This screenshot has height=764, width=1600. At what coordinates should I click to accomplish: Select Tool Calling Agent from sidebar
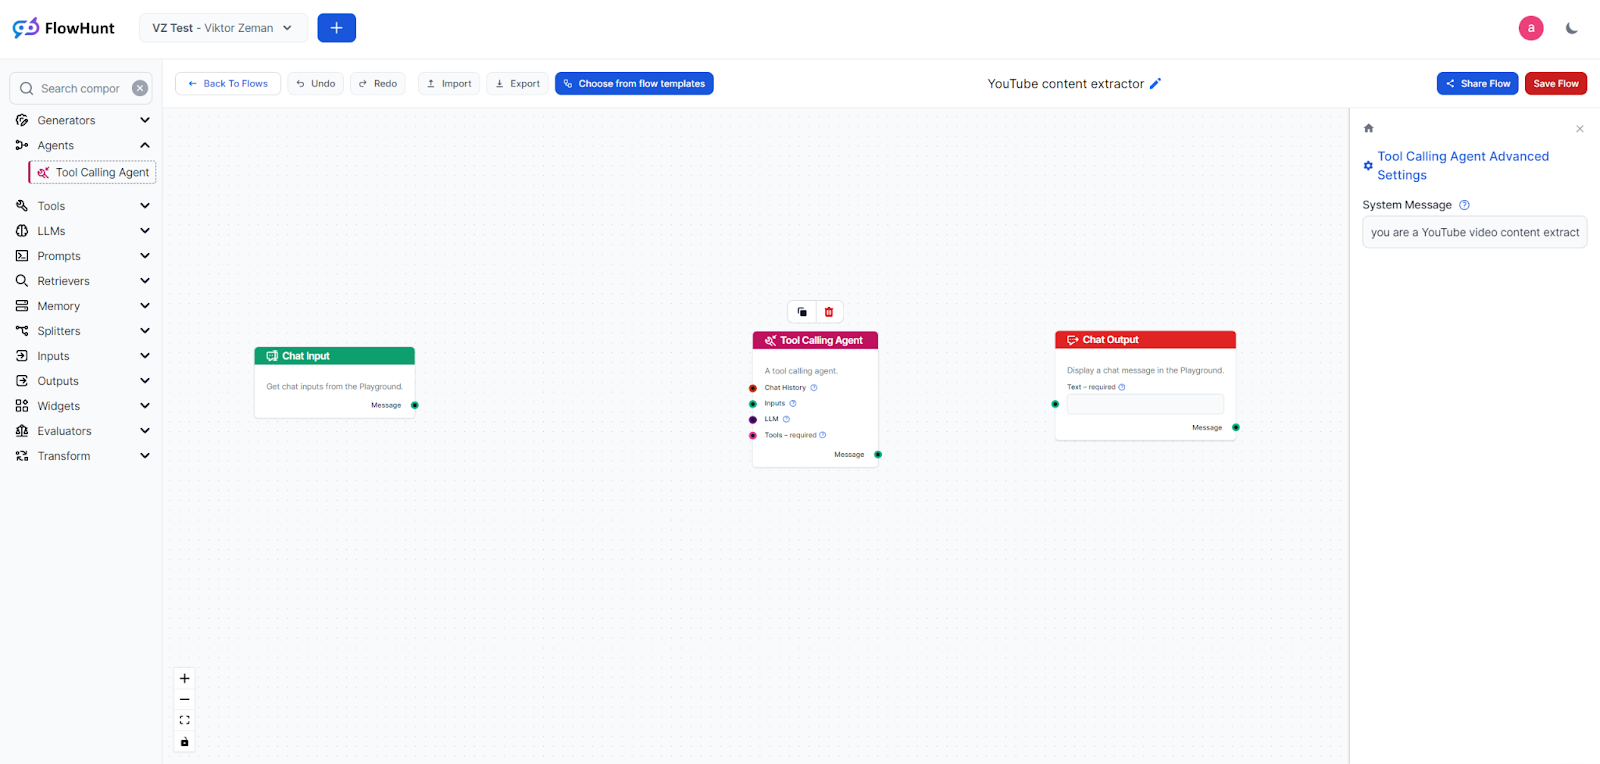93,173
